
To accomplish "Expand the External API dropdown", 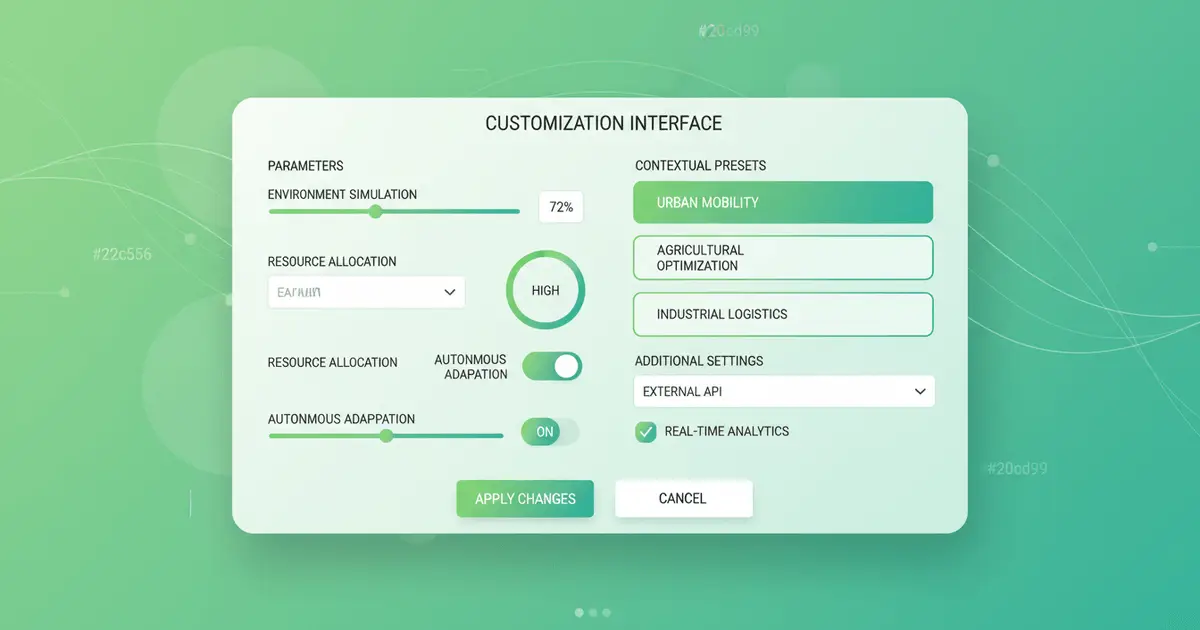I will [x=783, y=391].
